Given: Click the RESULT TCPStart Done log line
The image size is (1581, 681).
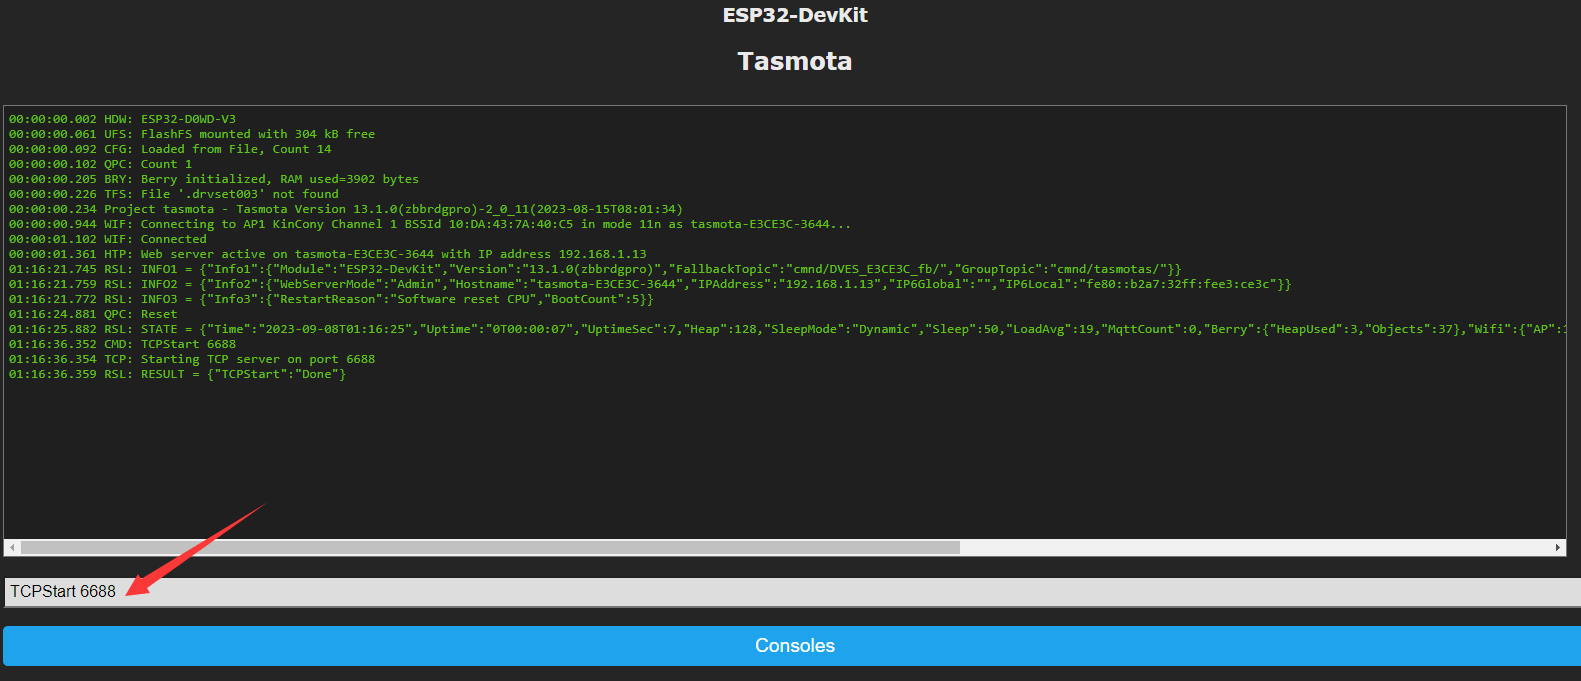Looking at the screenshot, I should tap(177, 374).
